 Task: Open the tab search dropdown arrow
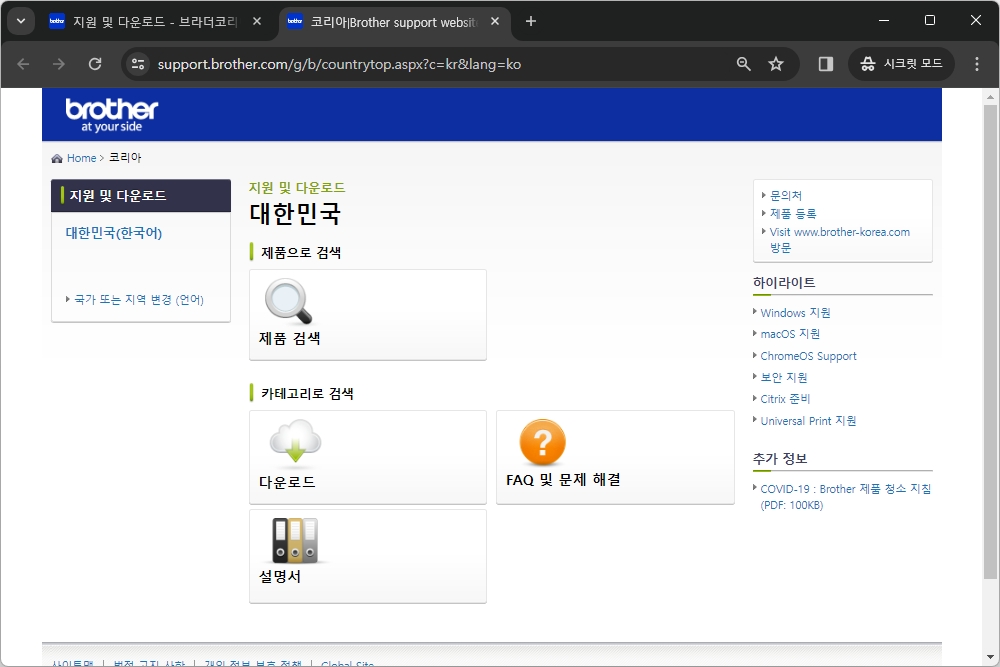(x=21, y=21)
